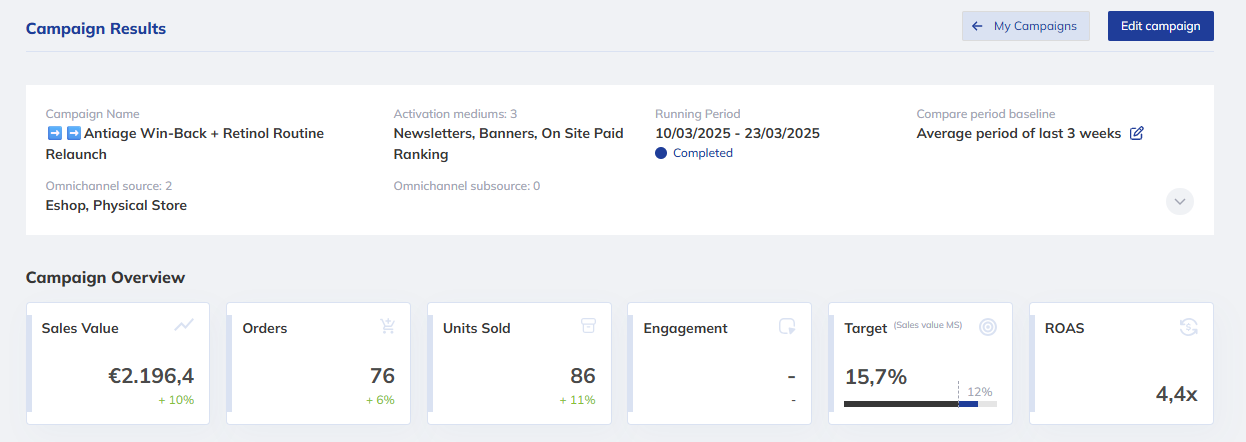Open the Sales Value card
Viewport: 1246px width, 442px height.
pyautogui.click(x=118, y=364)
